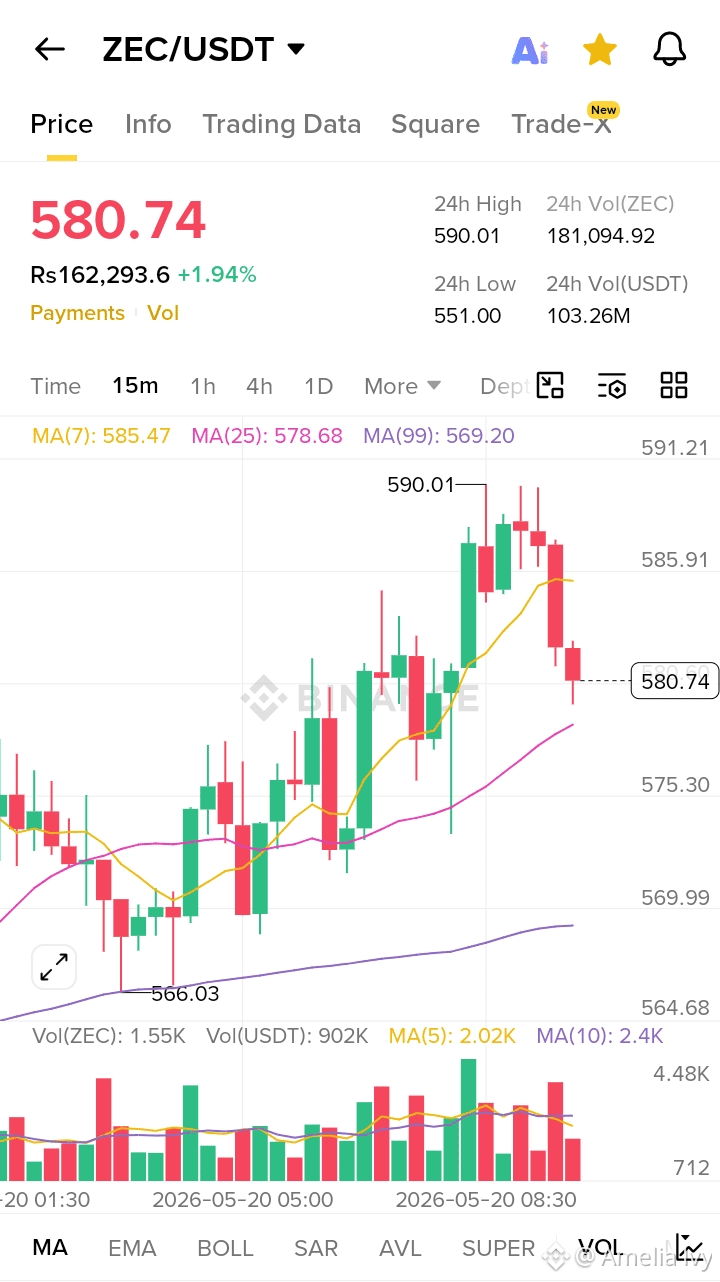Expand chart to fullscreen with diagonal arrows
Screen dimensions: 720x1282
[x=54, y=967]
